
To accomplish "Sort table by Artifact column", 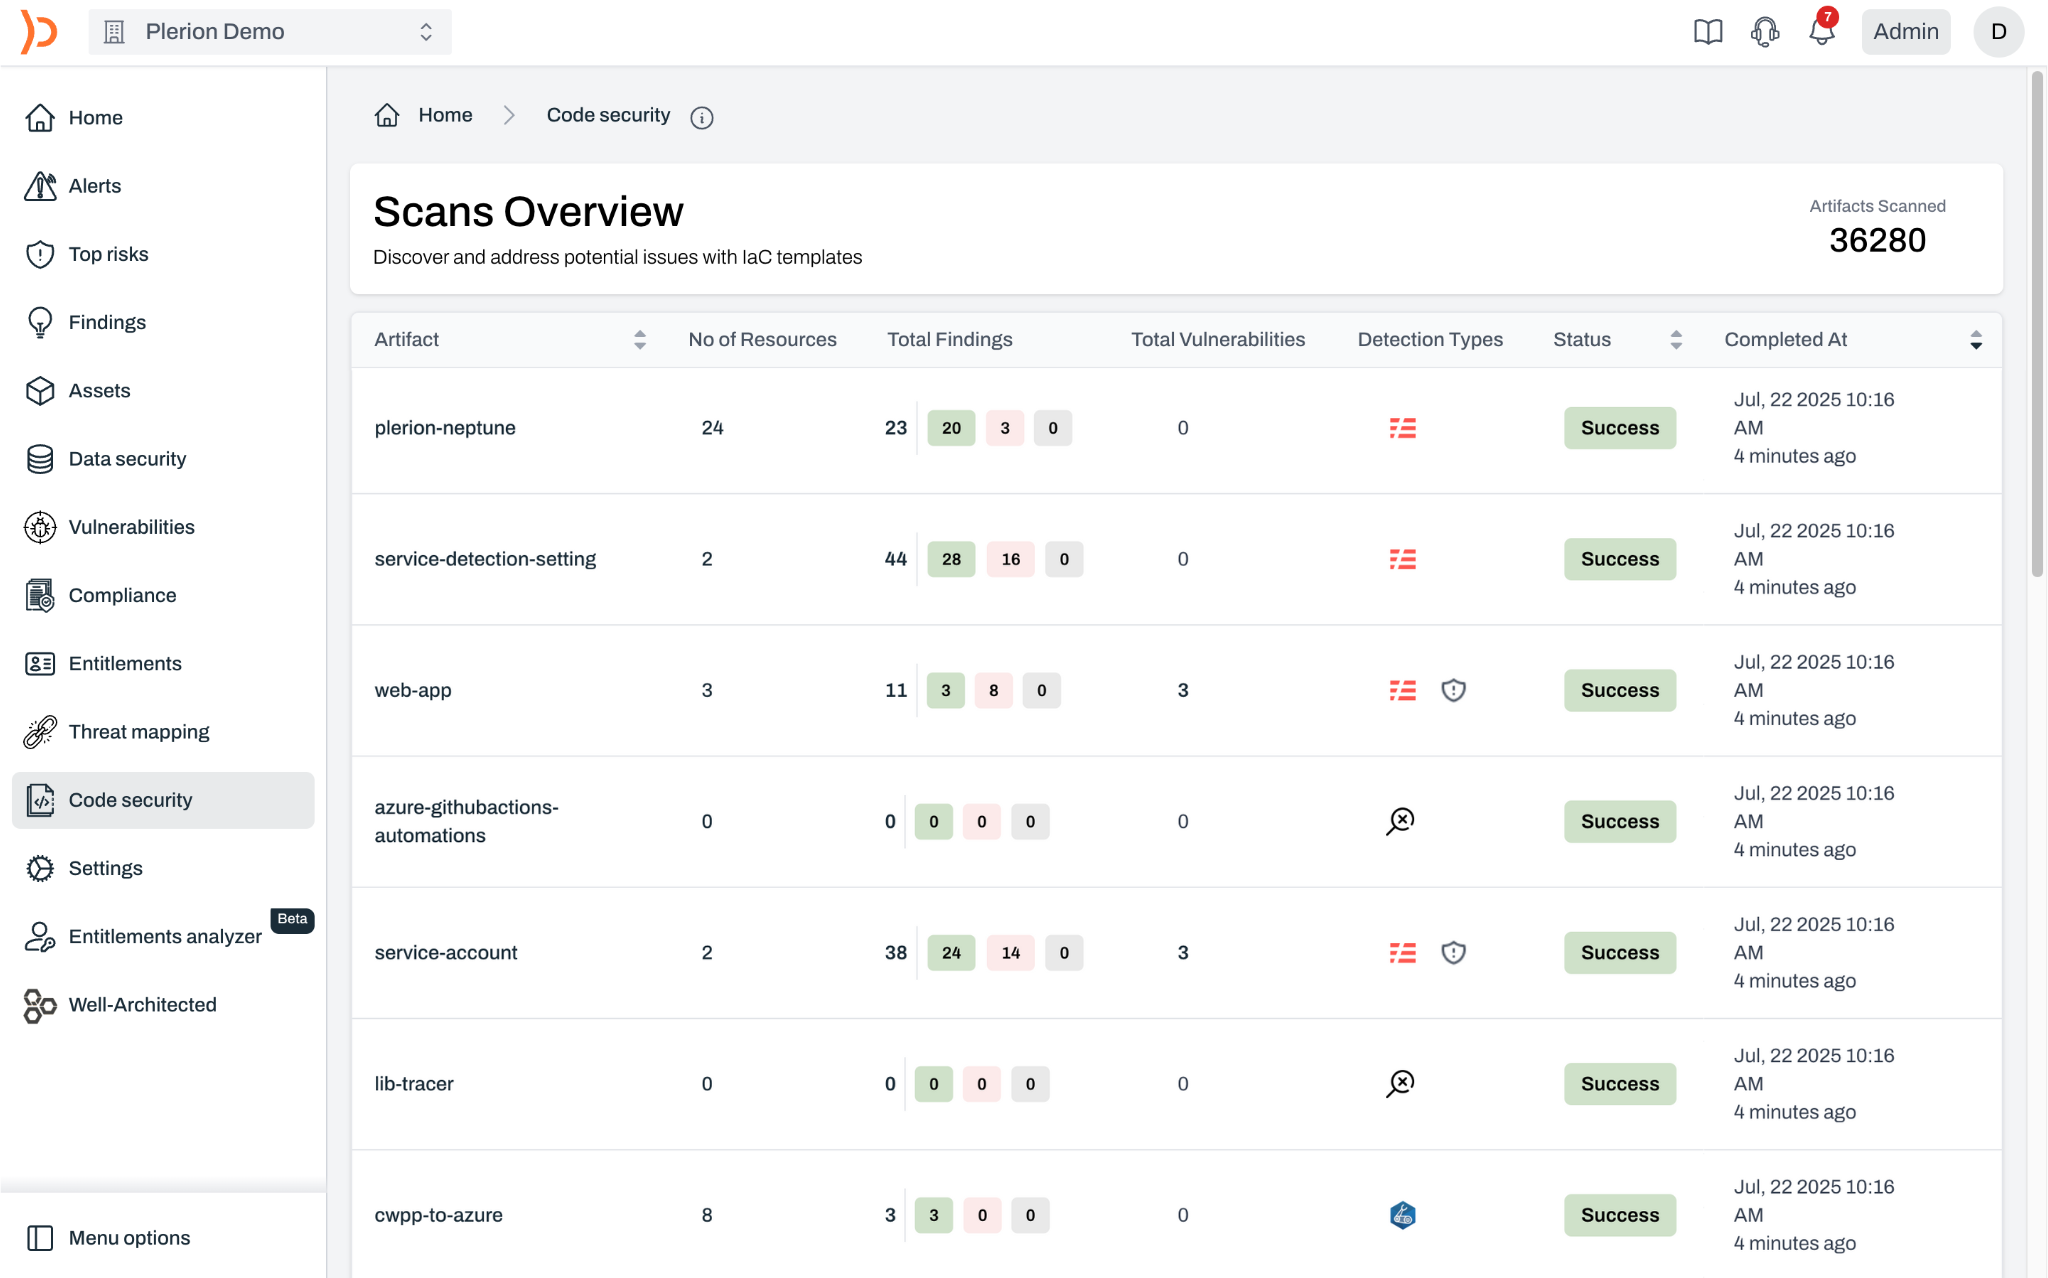I will [640, 340].
